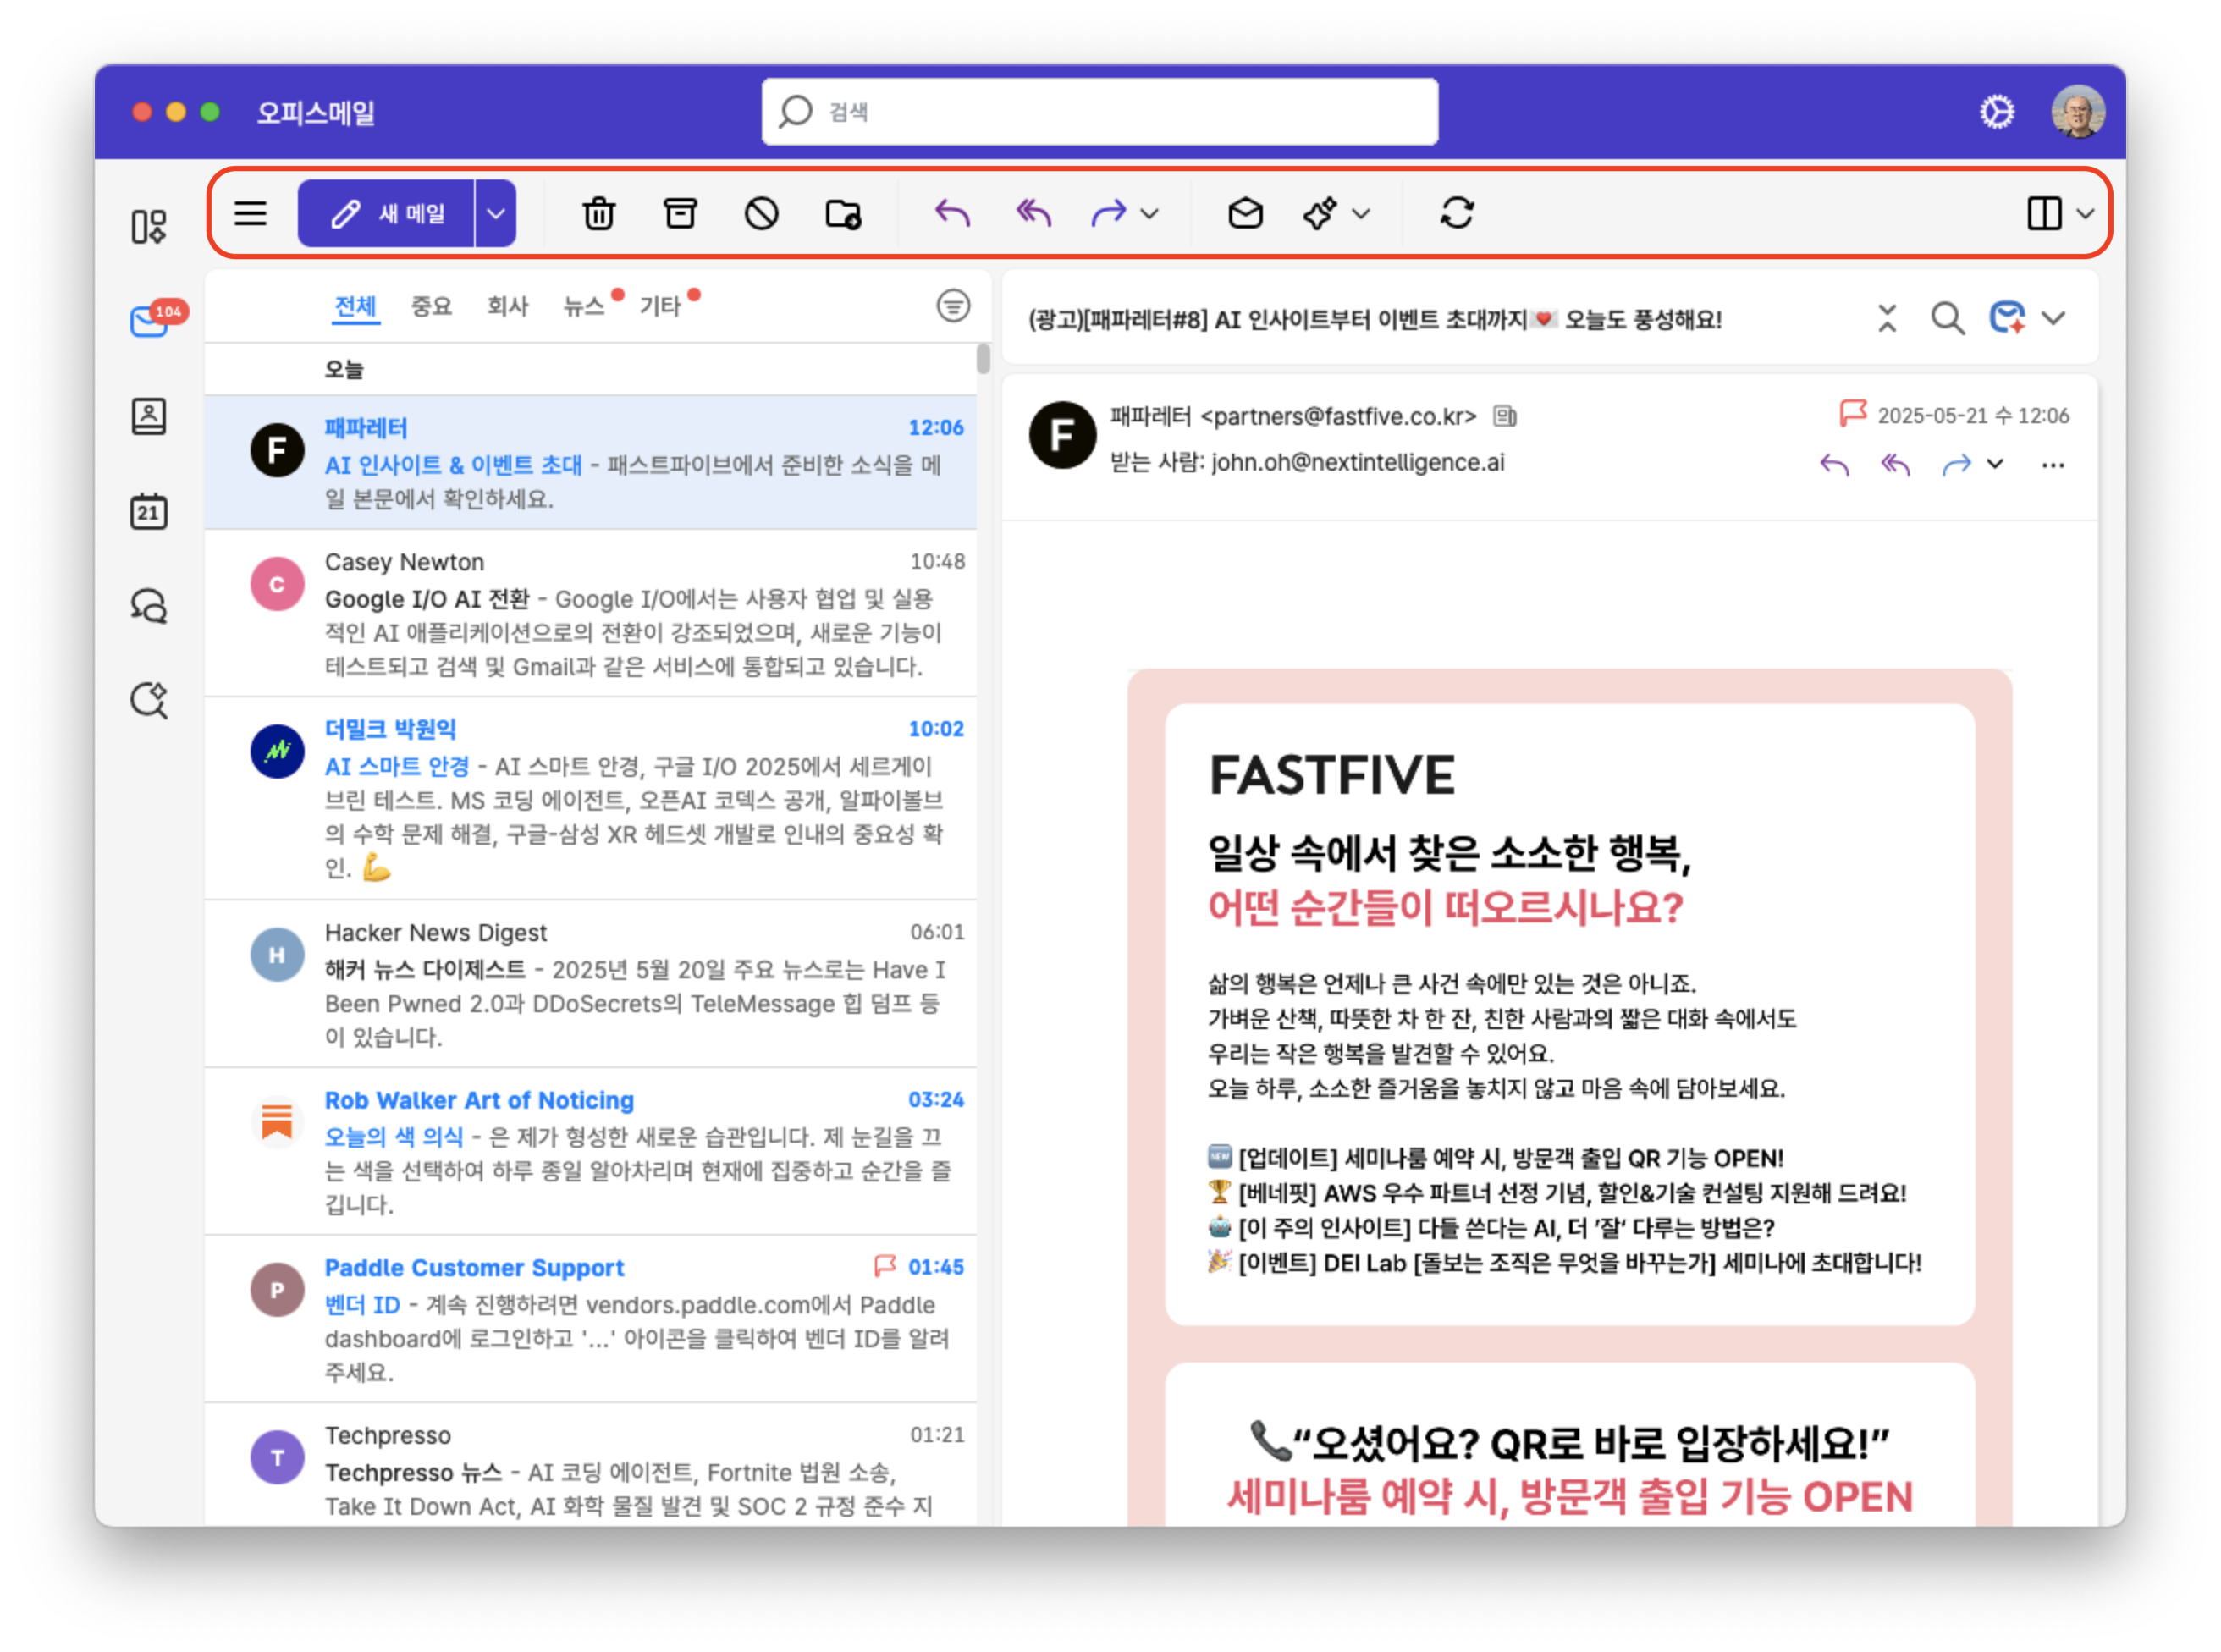Show sender contact card icon
Screen dimensions: 2221x1652
click(1504, 416)
